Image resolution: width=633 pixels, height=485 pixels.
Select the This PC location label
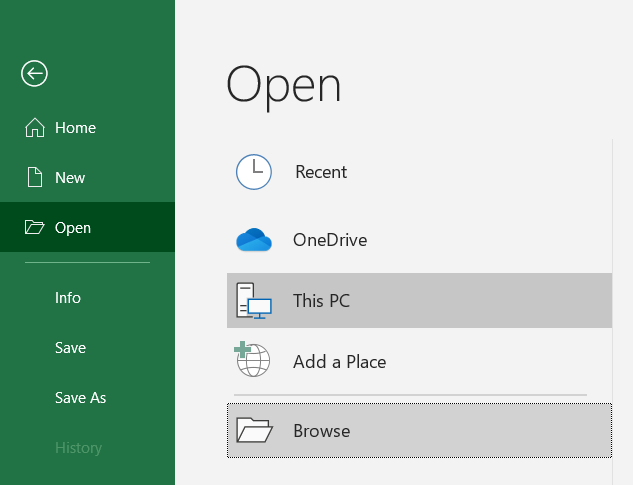[x=321, y=301]
